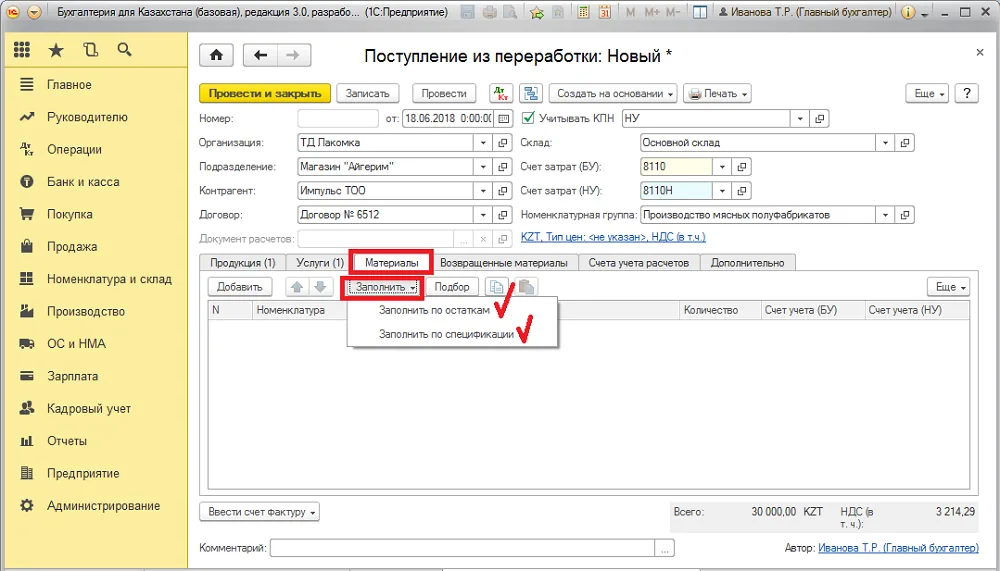Click Добавить button
Viewport: 1000px width, 571px height.
pos(240,287)
